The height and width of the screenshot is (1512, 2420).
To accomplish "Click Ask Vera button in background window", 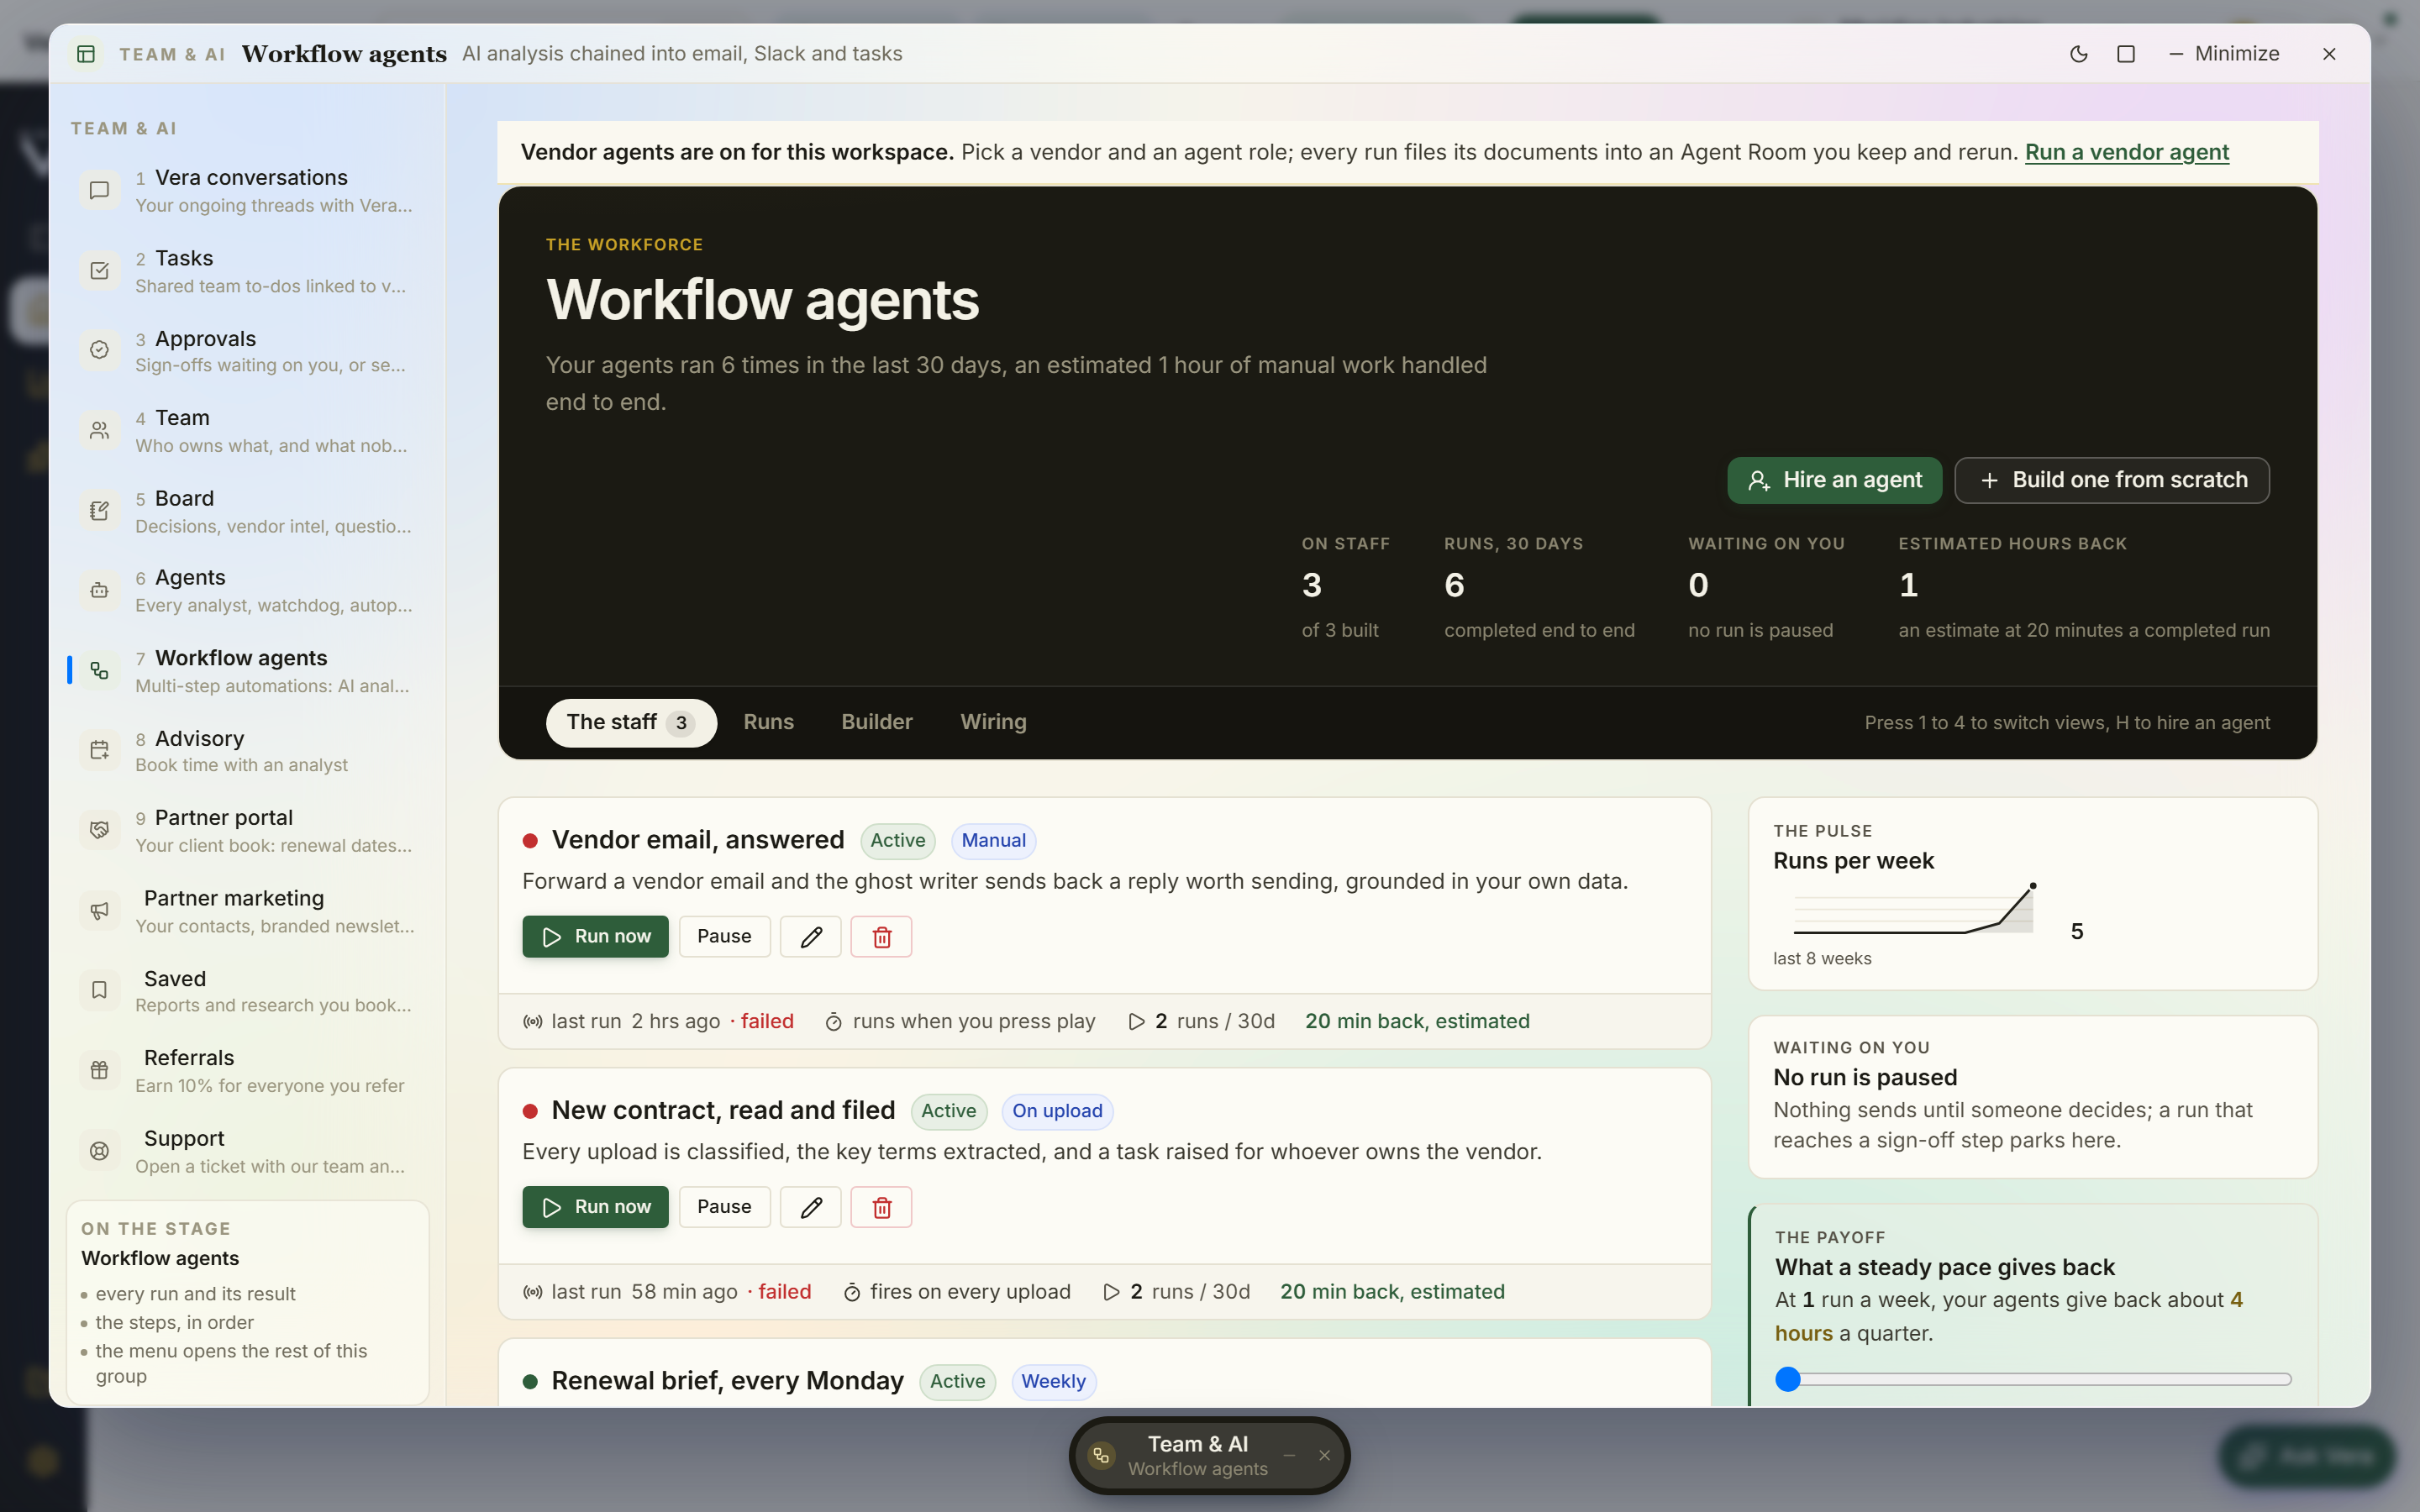I will pyautogui.click(x=2308, y=1455).
